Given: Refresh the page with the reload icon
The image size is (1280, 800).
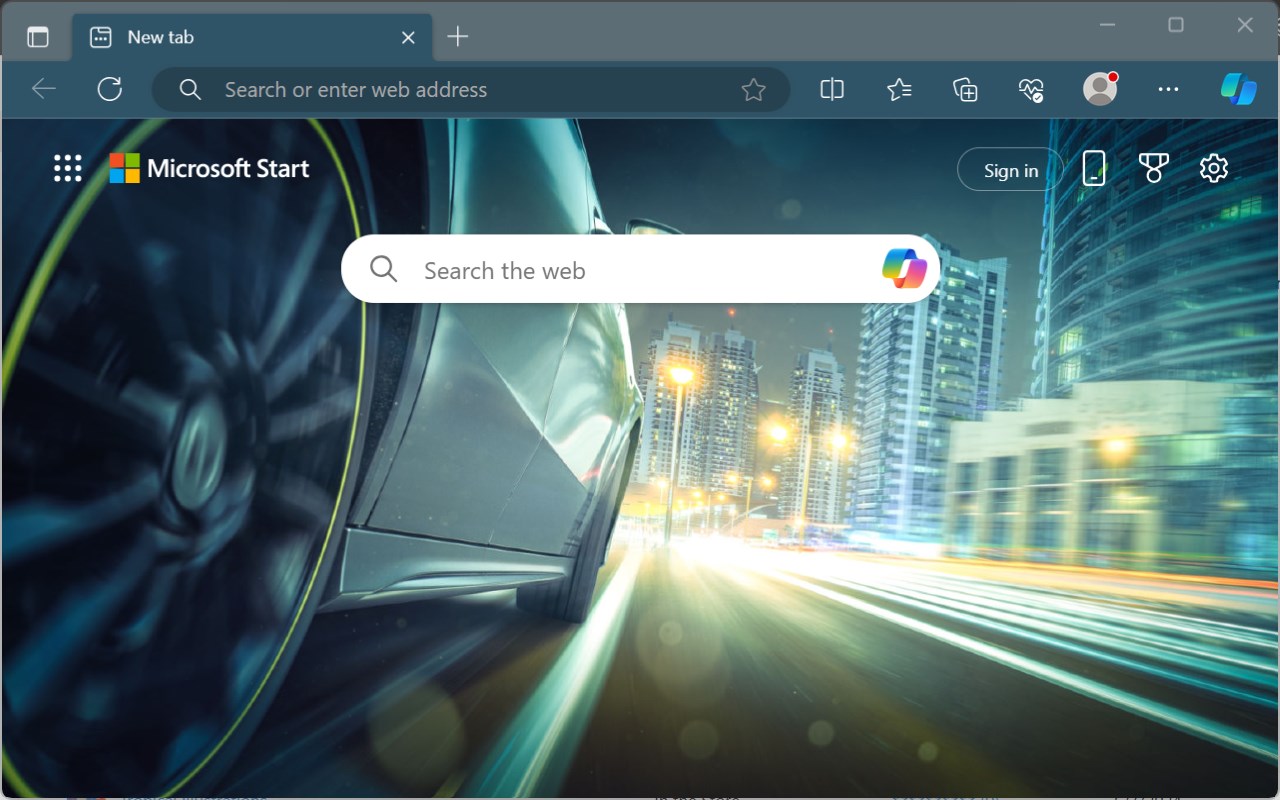Looking at the screenshot, I should click(x=110, y=89).
